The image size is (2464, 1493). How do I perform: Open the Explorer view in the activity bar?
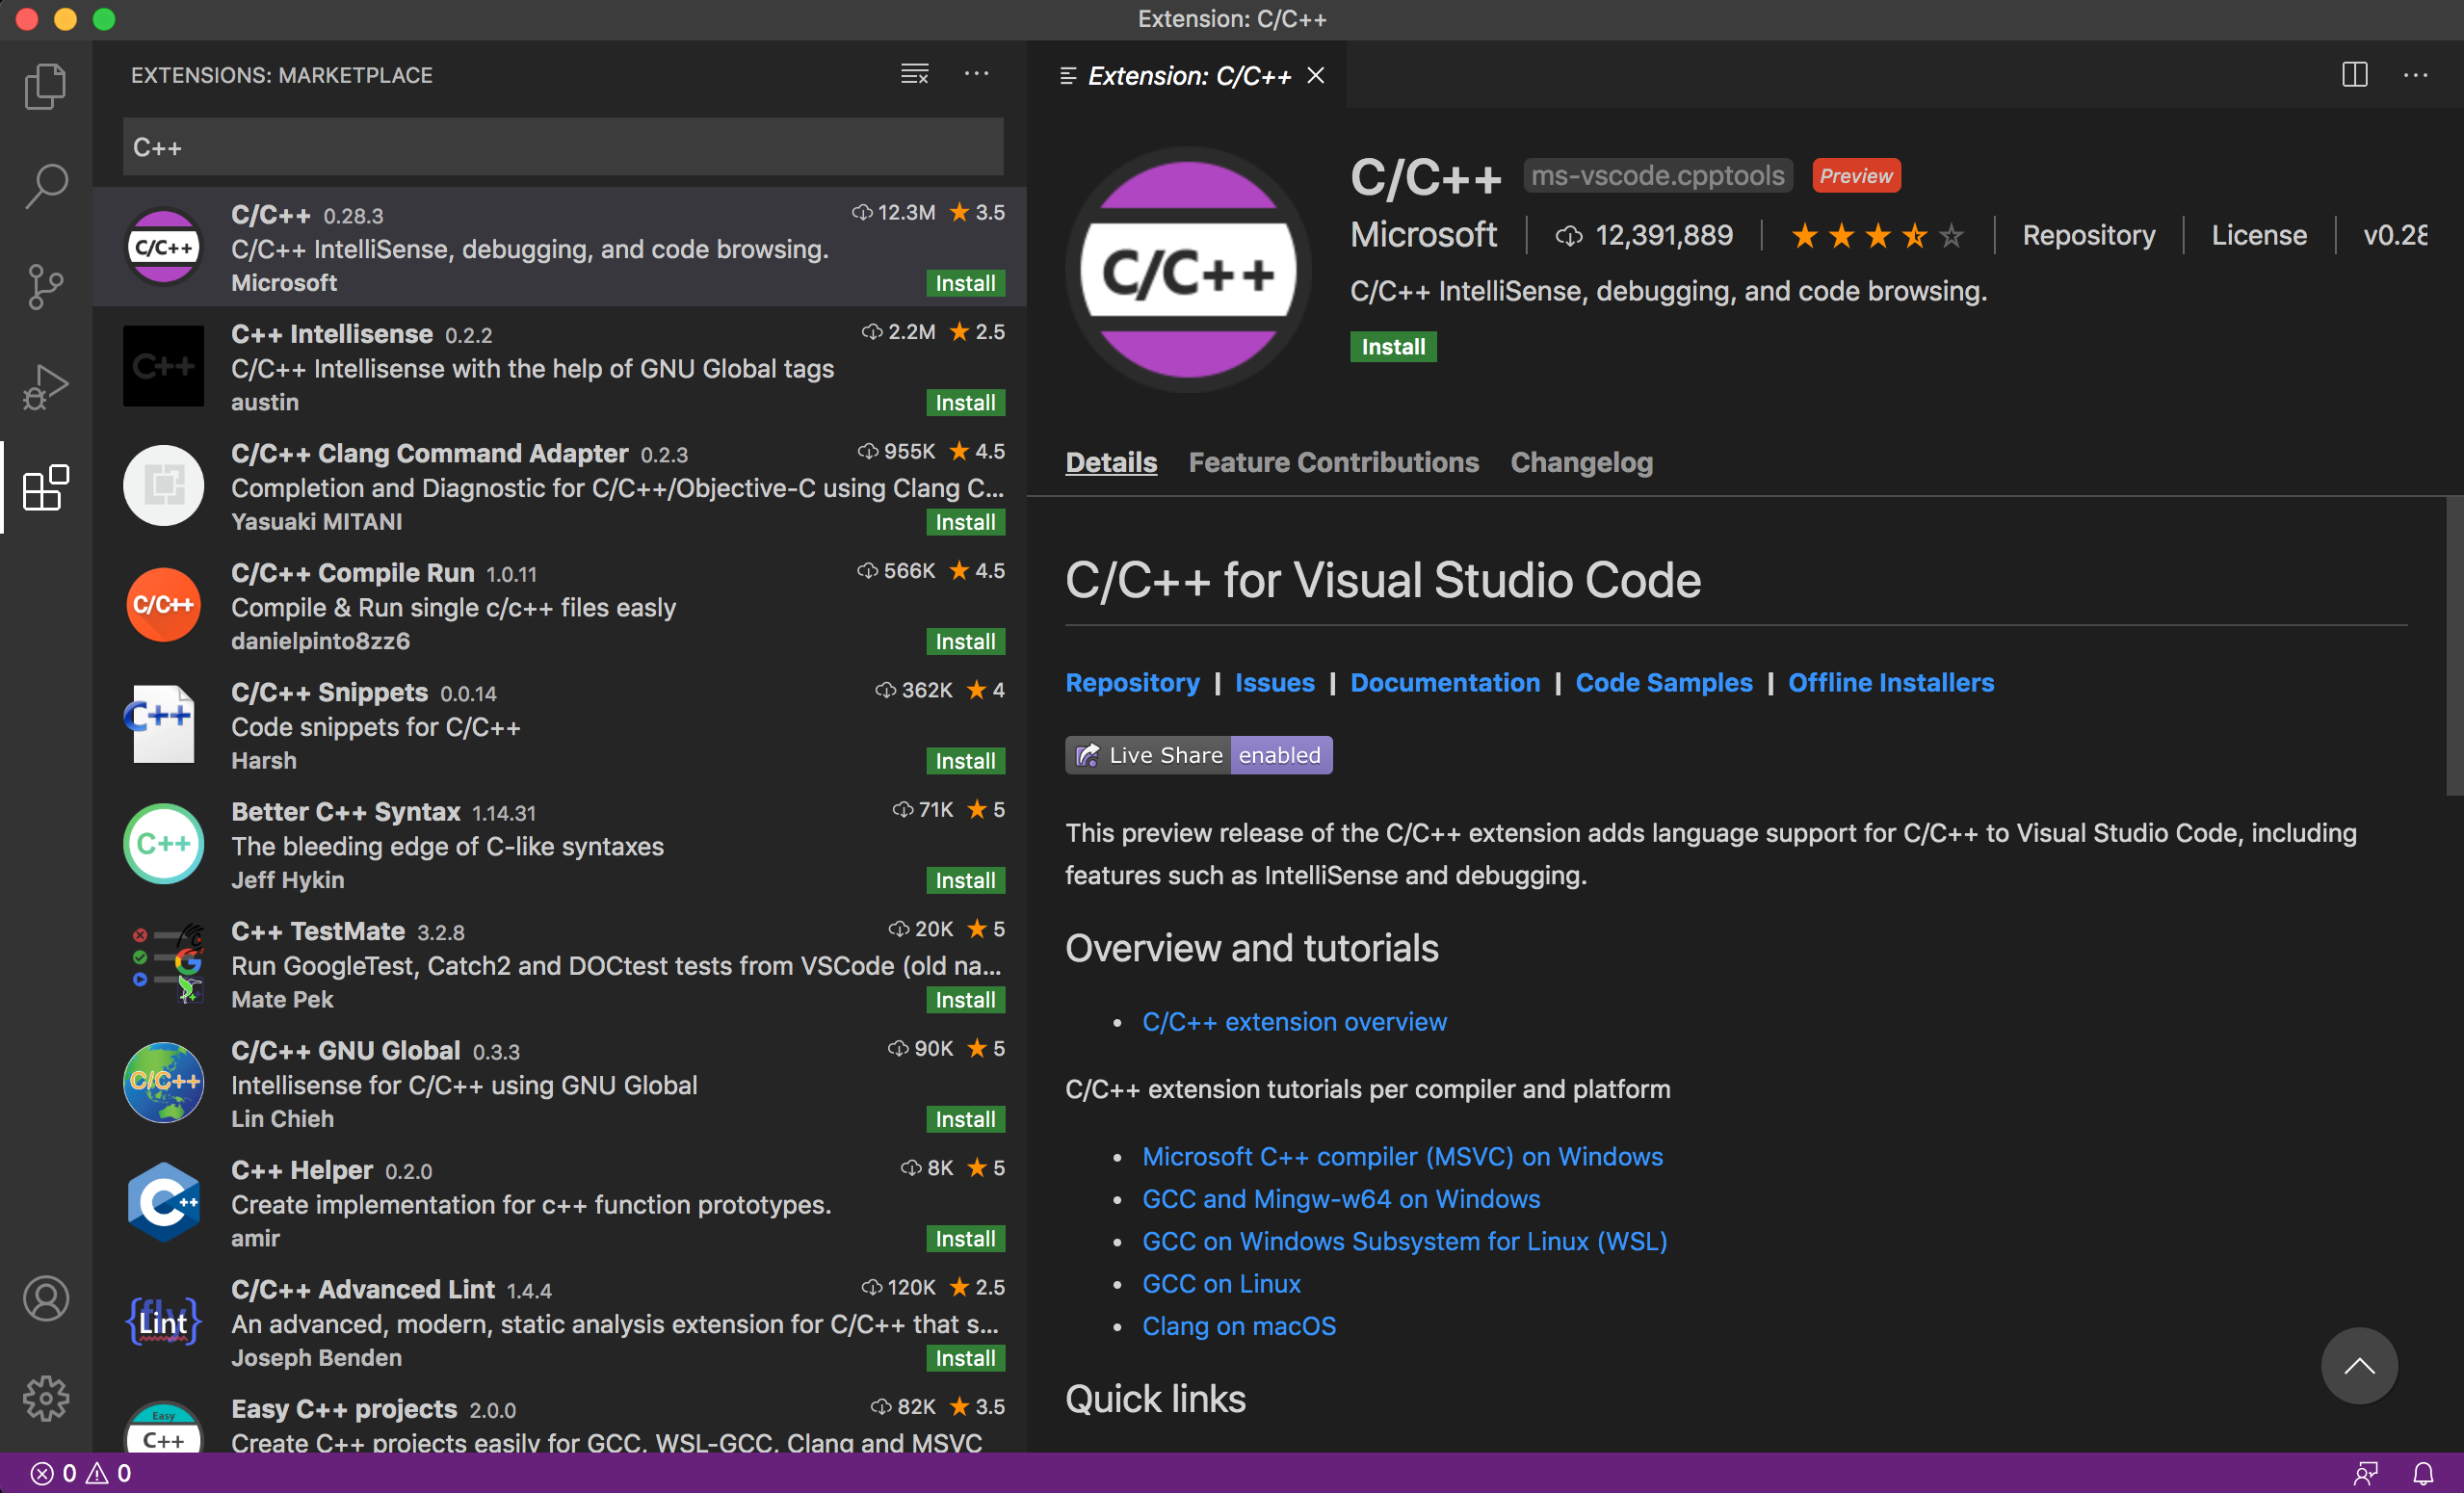pos(45,86)
